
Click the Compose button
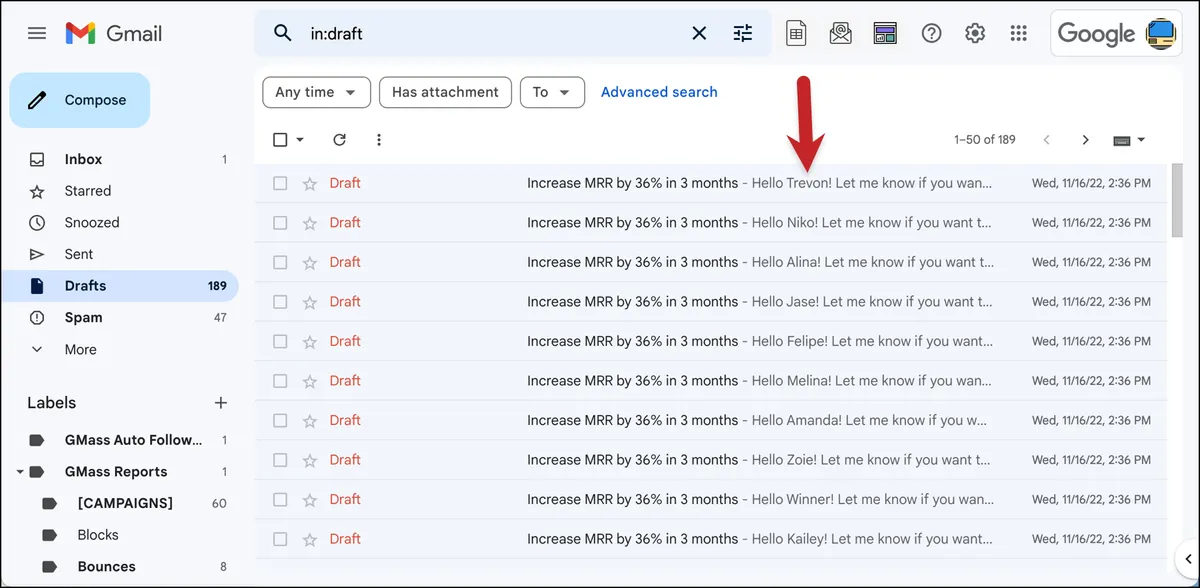tap(80, 100)
